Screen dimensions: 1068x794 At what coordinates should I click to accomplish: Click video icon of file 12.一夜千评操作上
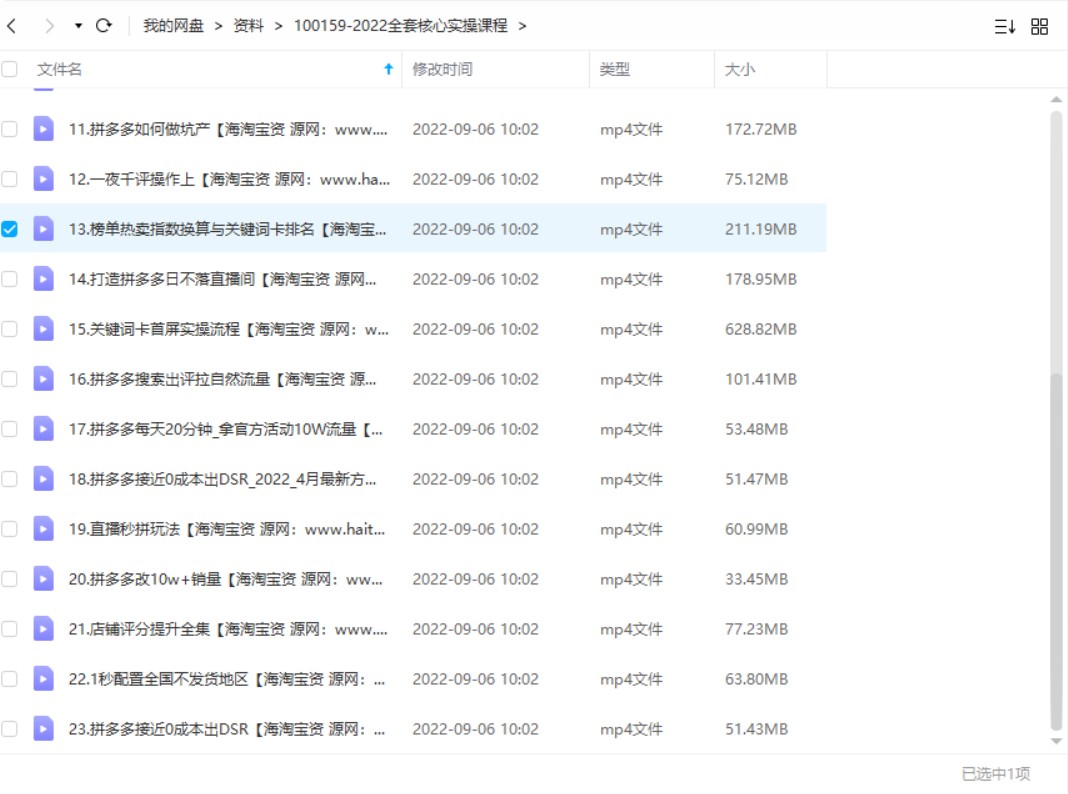[x=44, y=179]
